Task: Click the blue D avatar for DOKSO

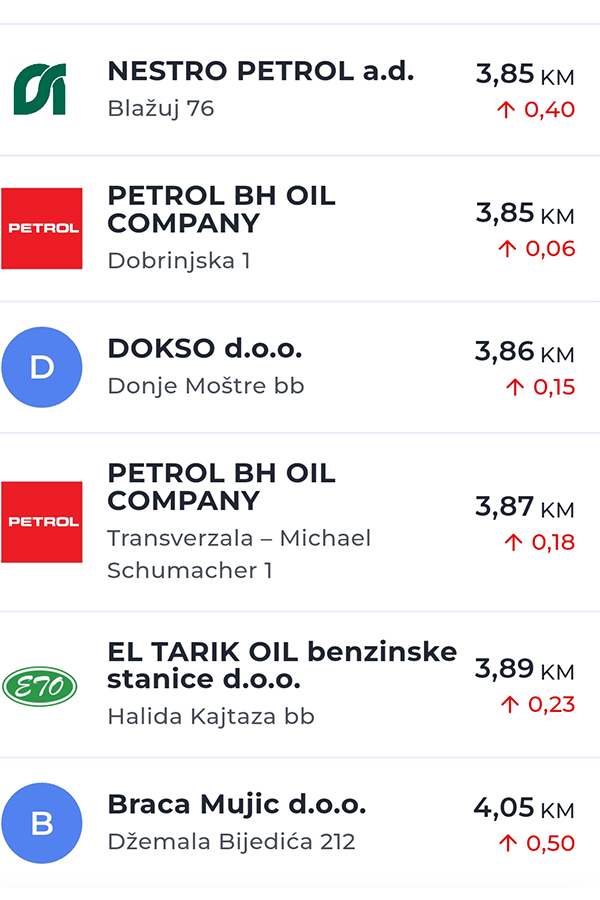Action: click(x=41, y=367)
